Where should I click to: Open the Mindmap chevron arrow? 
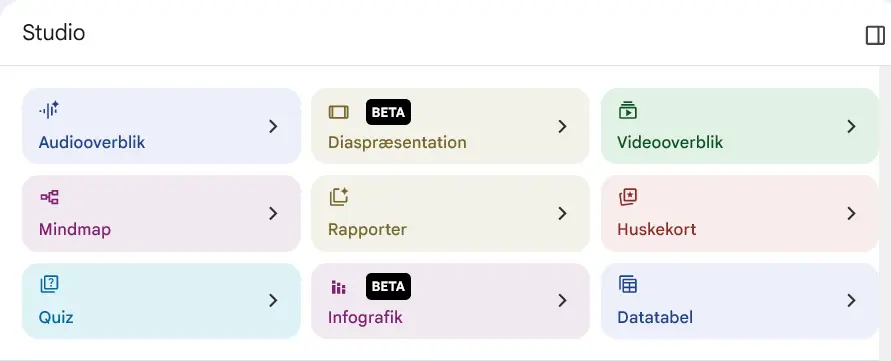(273, 213)
